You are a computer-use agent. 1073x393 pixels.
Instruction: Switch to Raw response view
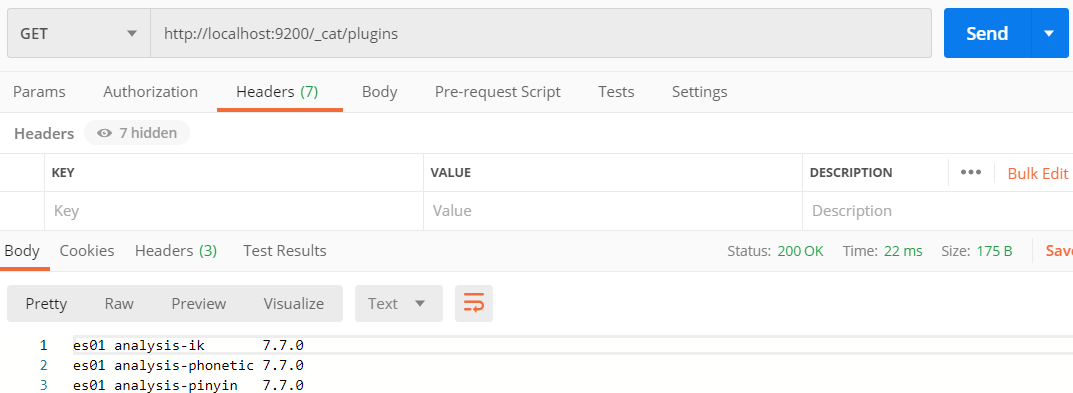(119, 303)
